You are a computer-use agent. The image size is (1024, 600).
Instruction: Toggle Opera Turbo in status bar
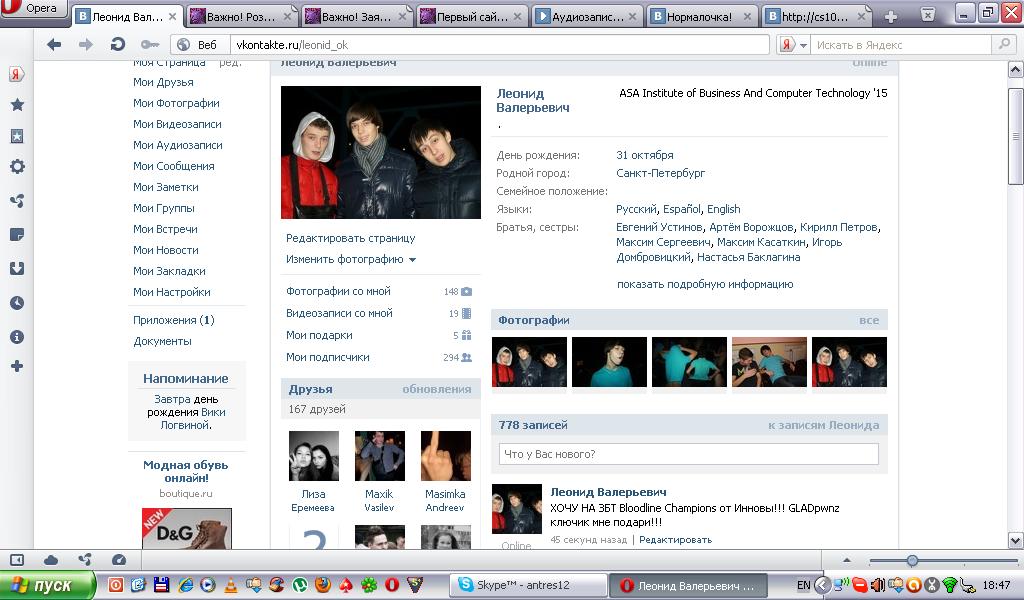[x=119, y=560]
